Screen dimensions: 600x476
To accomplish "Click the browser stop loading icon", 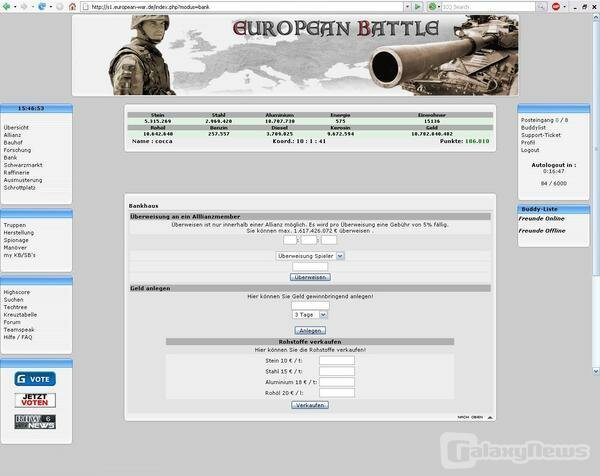I will coord(60,7).
